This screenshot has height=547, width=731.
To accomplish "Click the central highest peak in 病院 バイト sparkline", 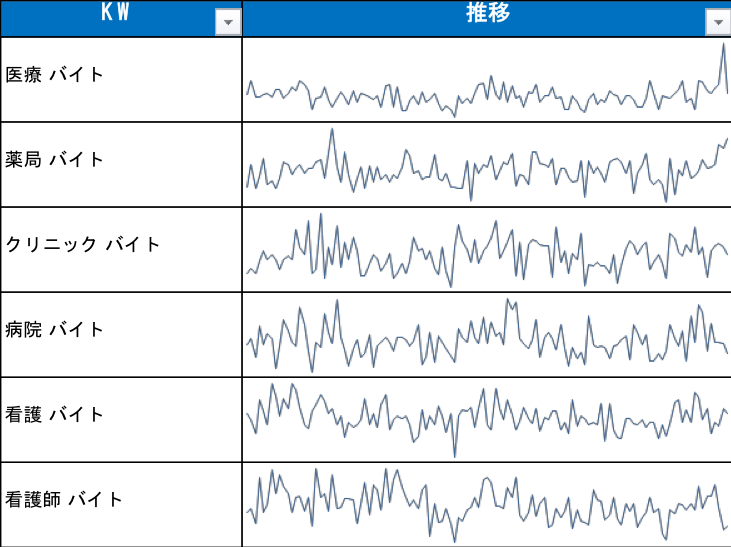I will coord(508,301).
